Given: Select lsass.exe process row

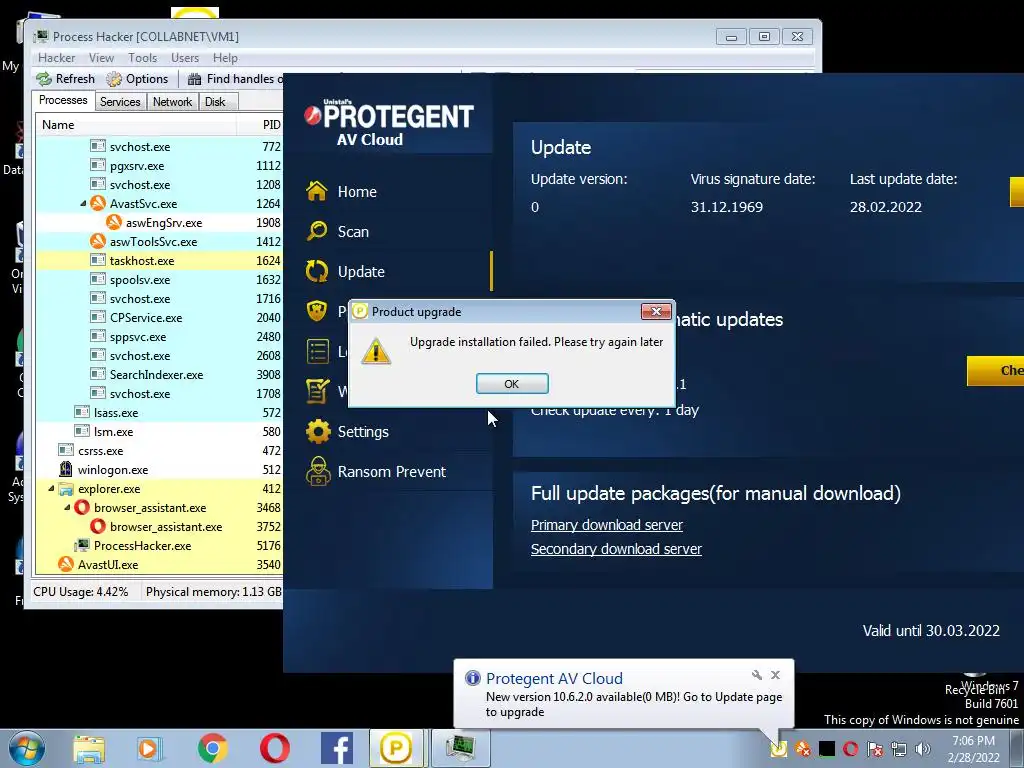Looking at the screenshot, I should pos(159,413).
